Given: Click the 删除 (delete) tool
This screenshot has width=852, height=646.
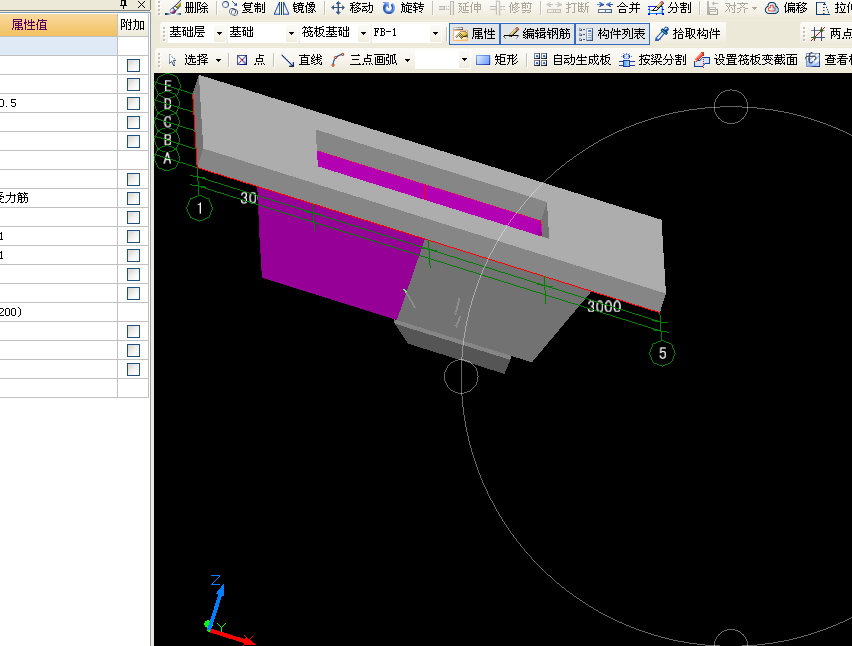Looking at the screenshot, I should point(187,8).
